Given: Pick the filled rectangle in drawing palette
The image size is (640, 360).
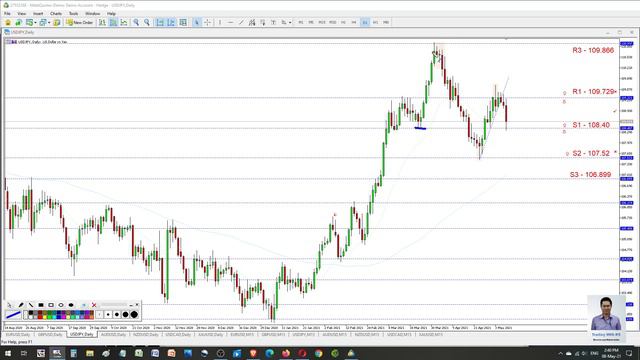Looking at the screenshot, I should [x=41, y=305].
